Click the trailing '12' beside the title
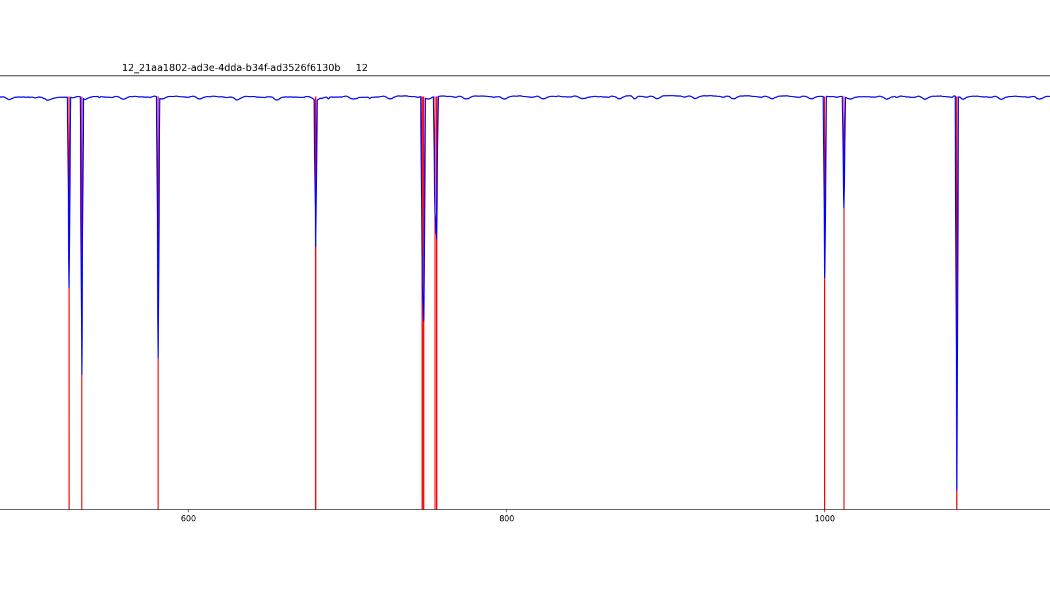 tap(362, 68)
